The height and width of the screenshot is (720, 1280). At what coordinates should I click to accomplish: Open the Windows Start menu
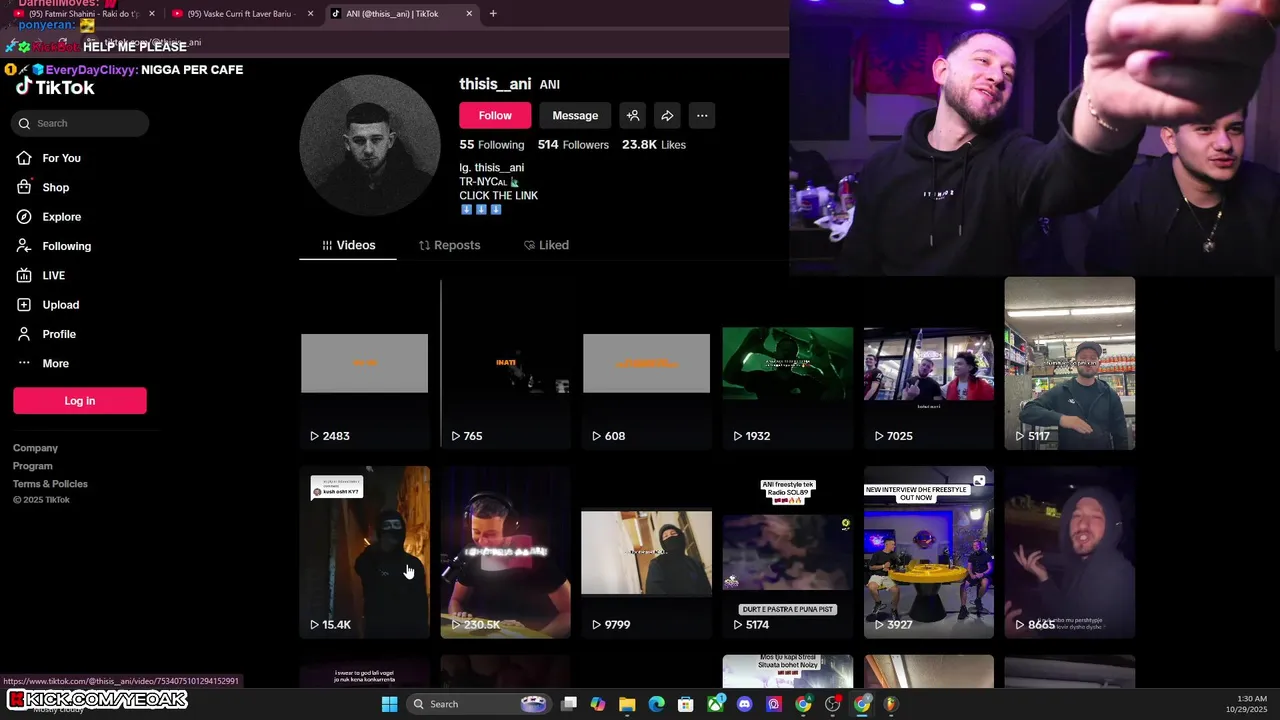(x=390, y=704)
